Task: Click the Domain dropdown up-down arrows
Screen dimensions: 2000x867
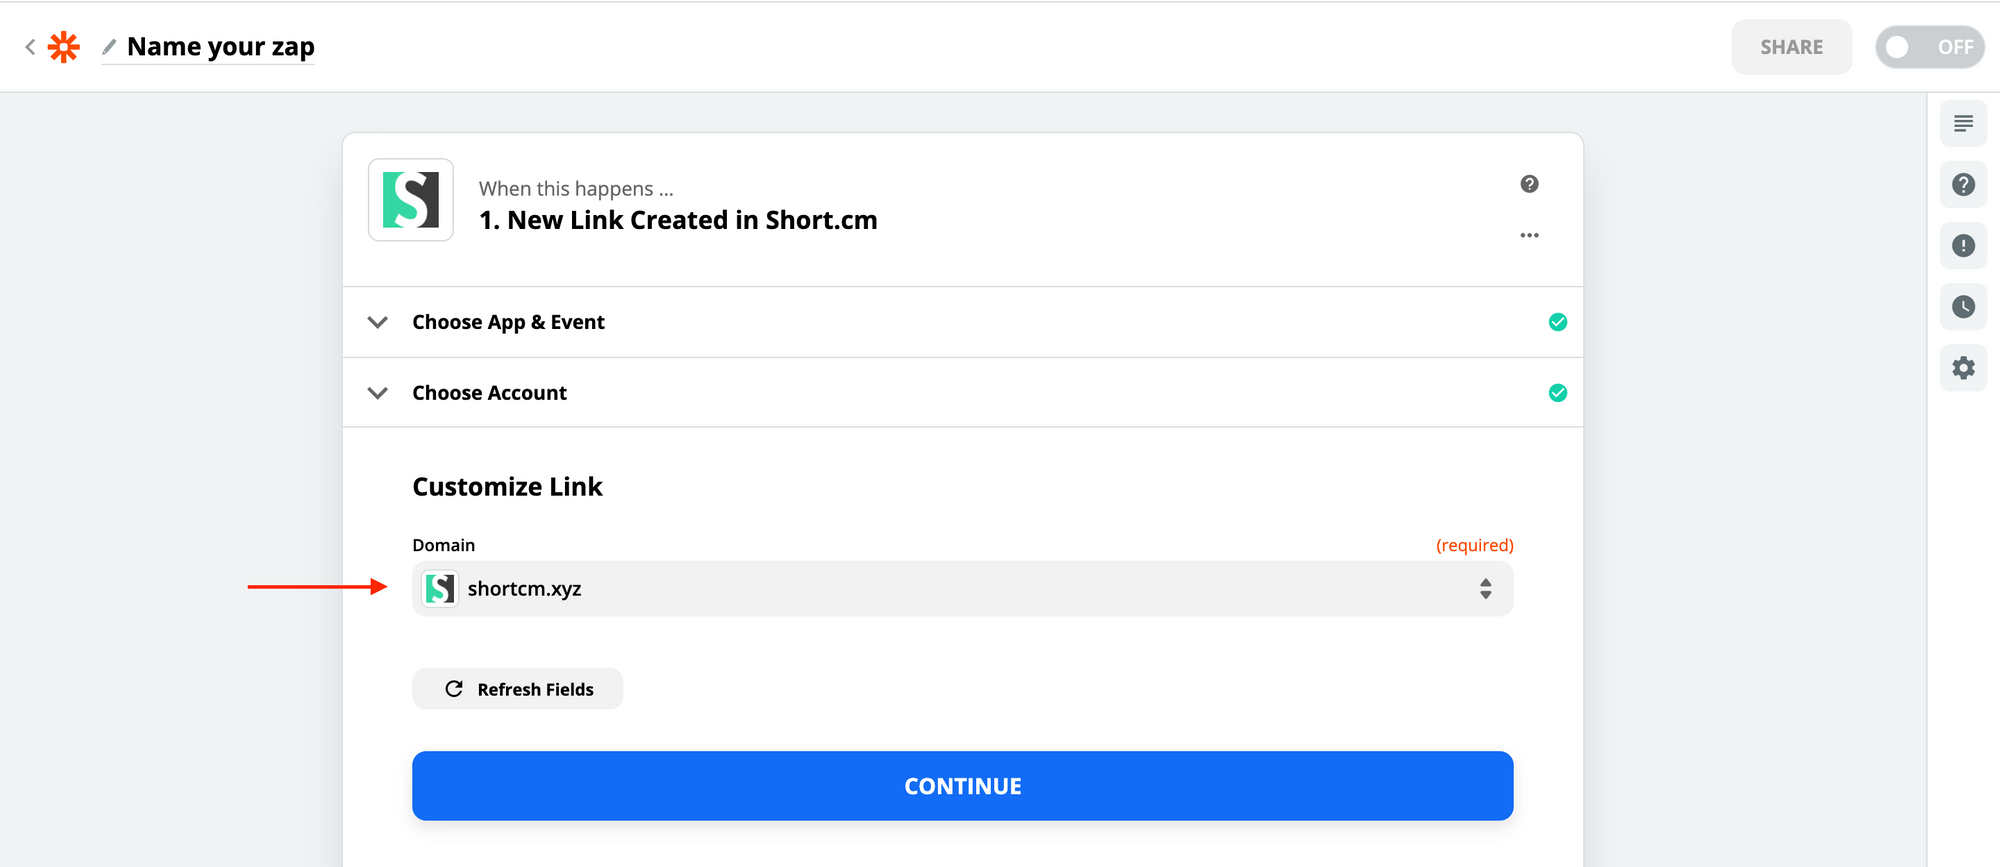Action: [1485, 589]
